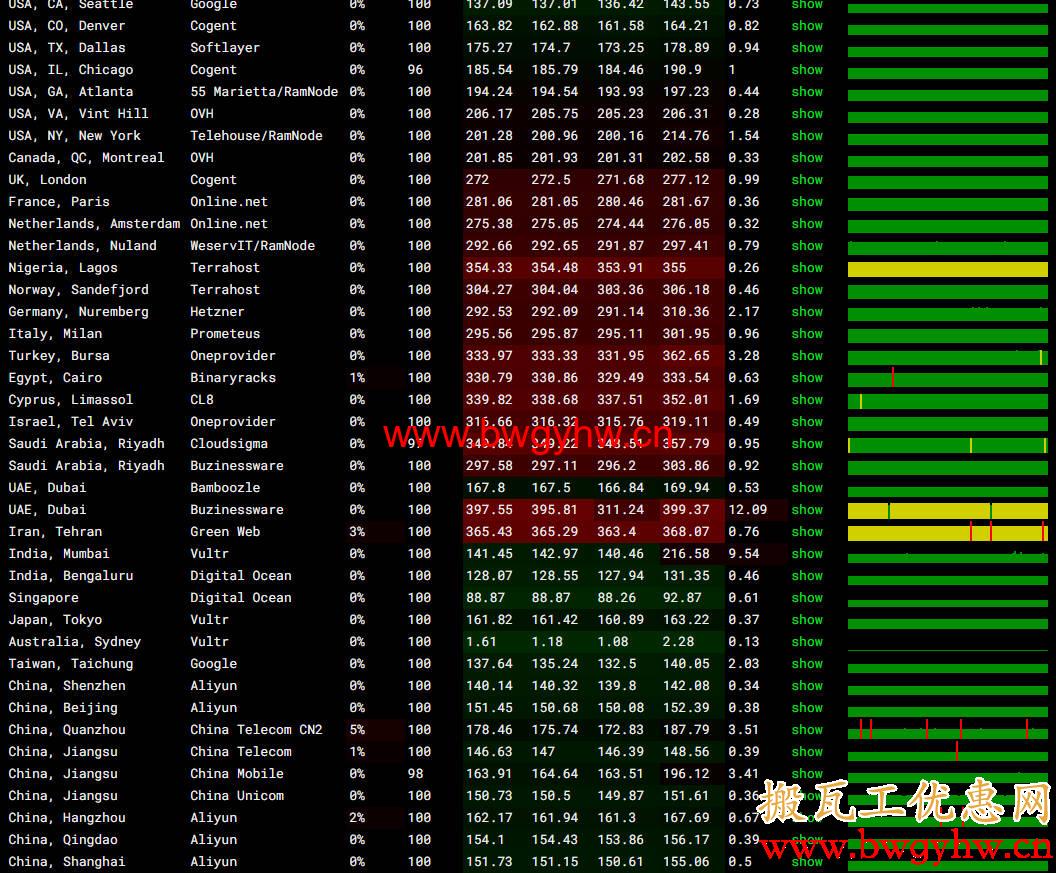
Task: Open show for Australia, Sydney row
Action: (807, 642)
